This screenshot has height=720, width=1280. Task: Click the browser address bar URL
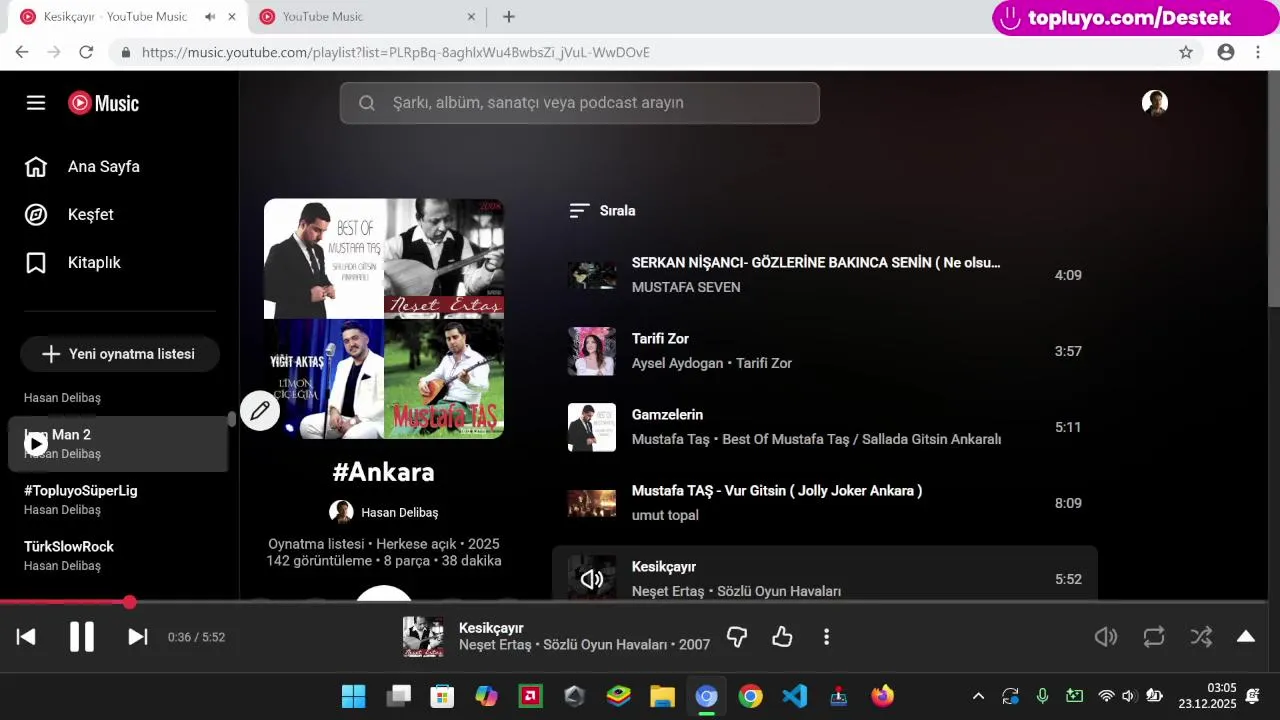396,52
